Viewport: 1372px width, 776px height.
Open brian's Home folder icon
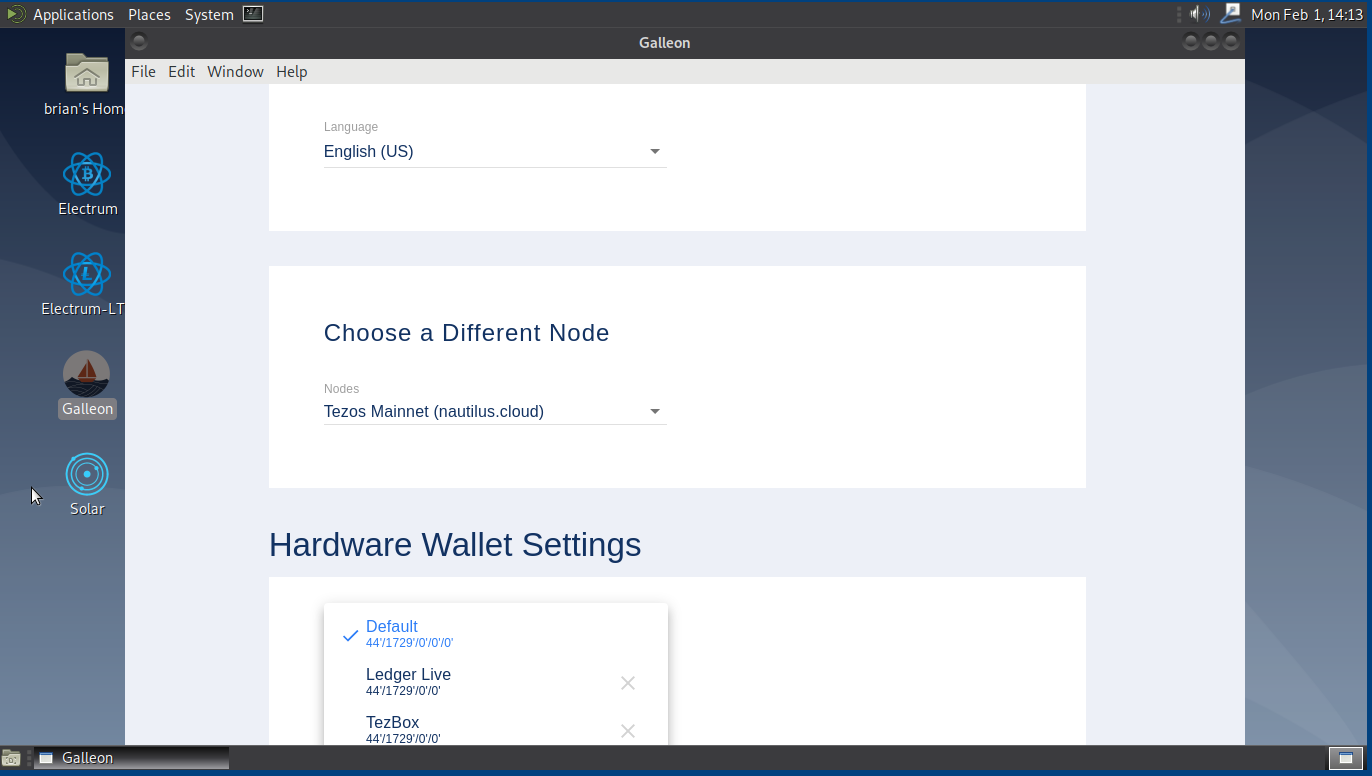tap(87, 84)
